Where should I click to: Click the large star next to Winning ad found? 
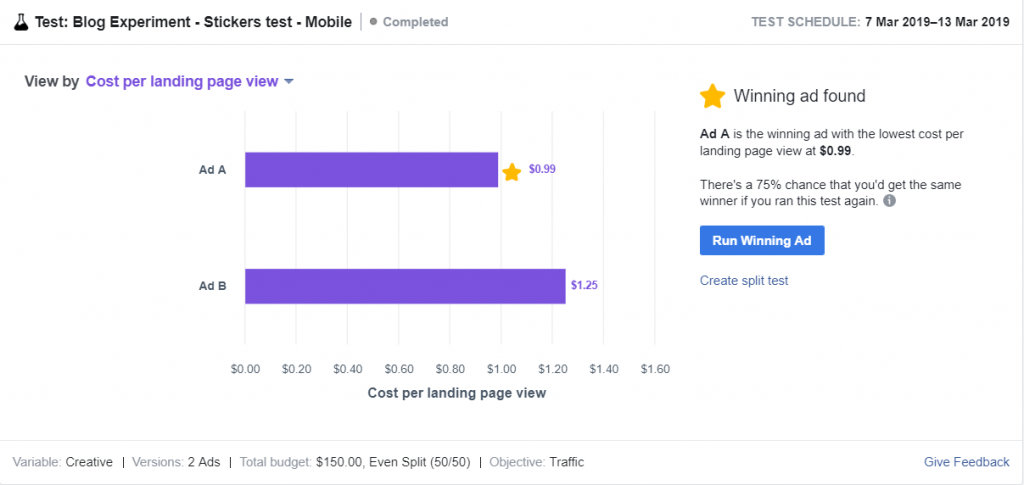712,97
